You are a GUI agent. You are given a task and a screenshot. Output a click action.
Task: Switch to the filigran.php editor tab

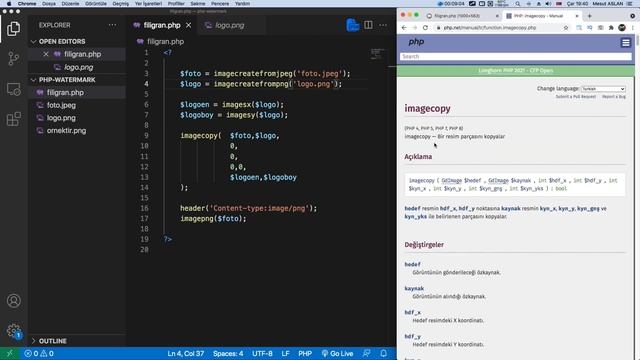point(162,25)
